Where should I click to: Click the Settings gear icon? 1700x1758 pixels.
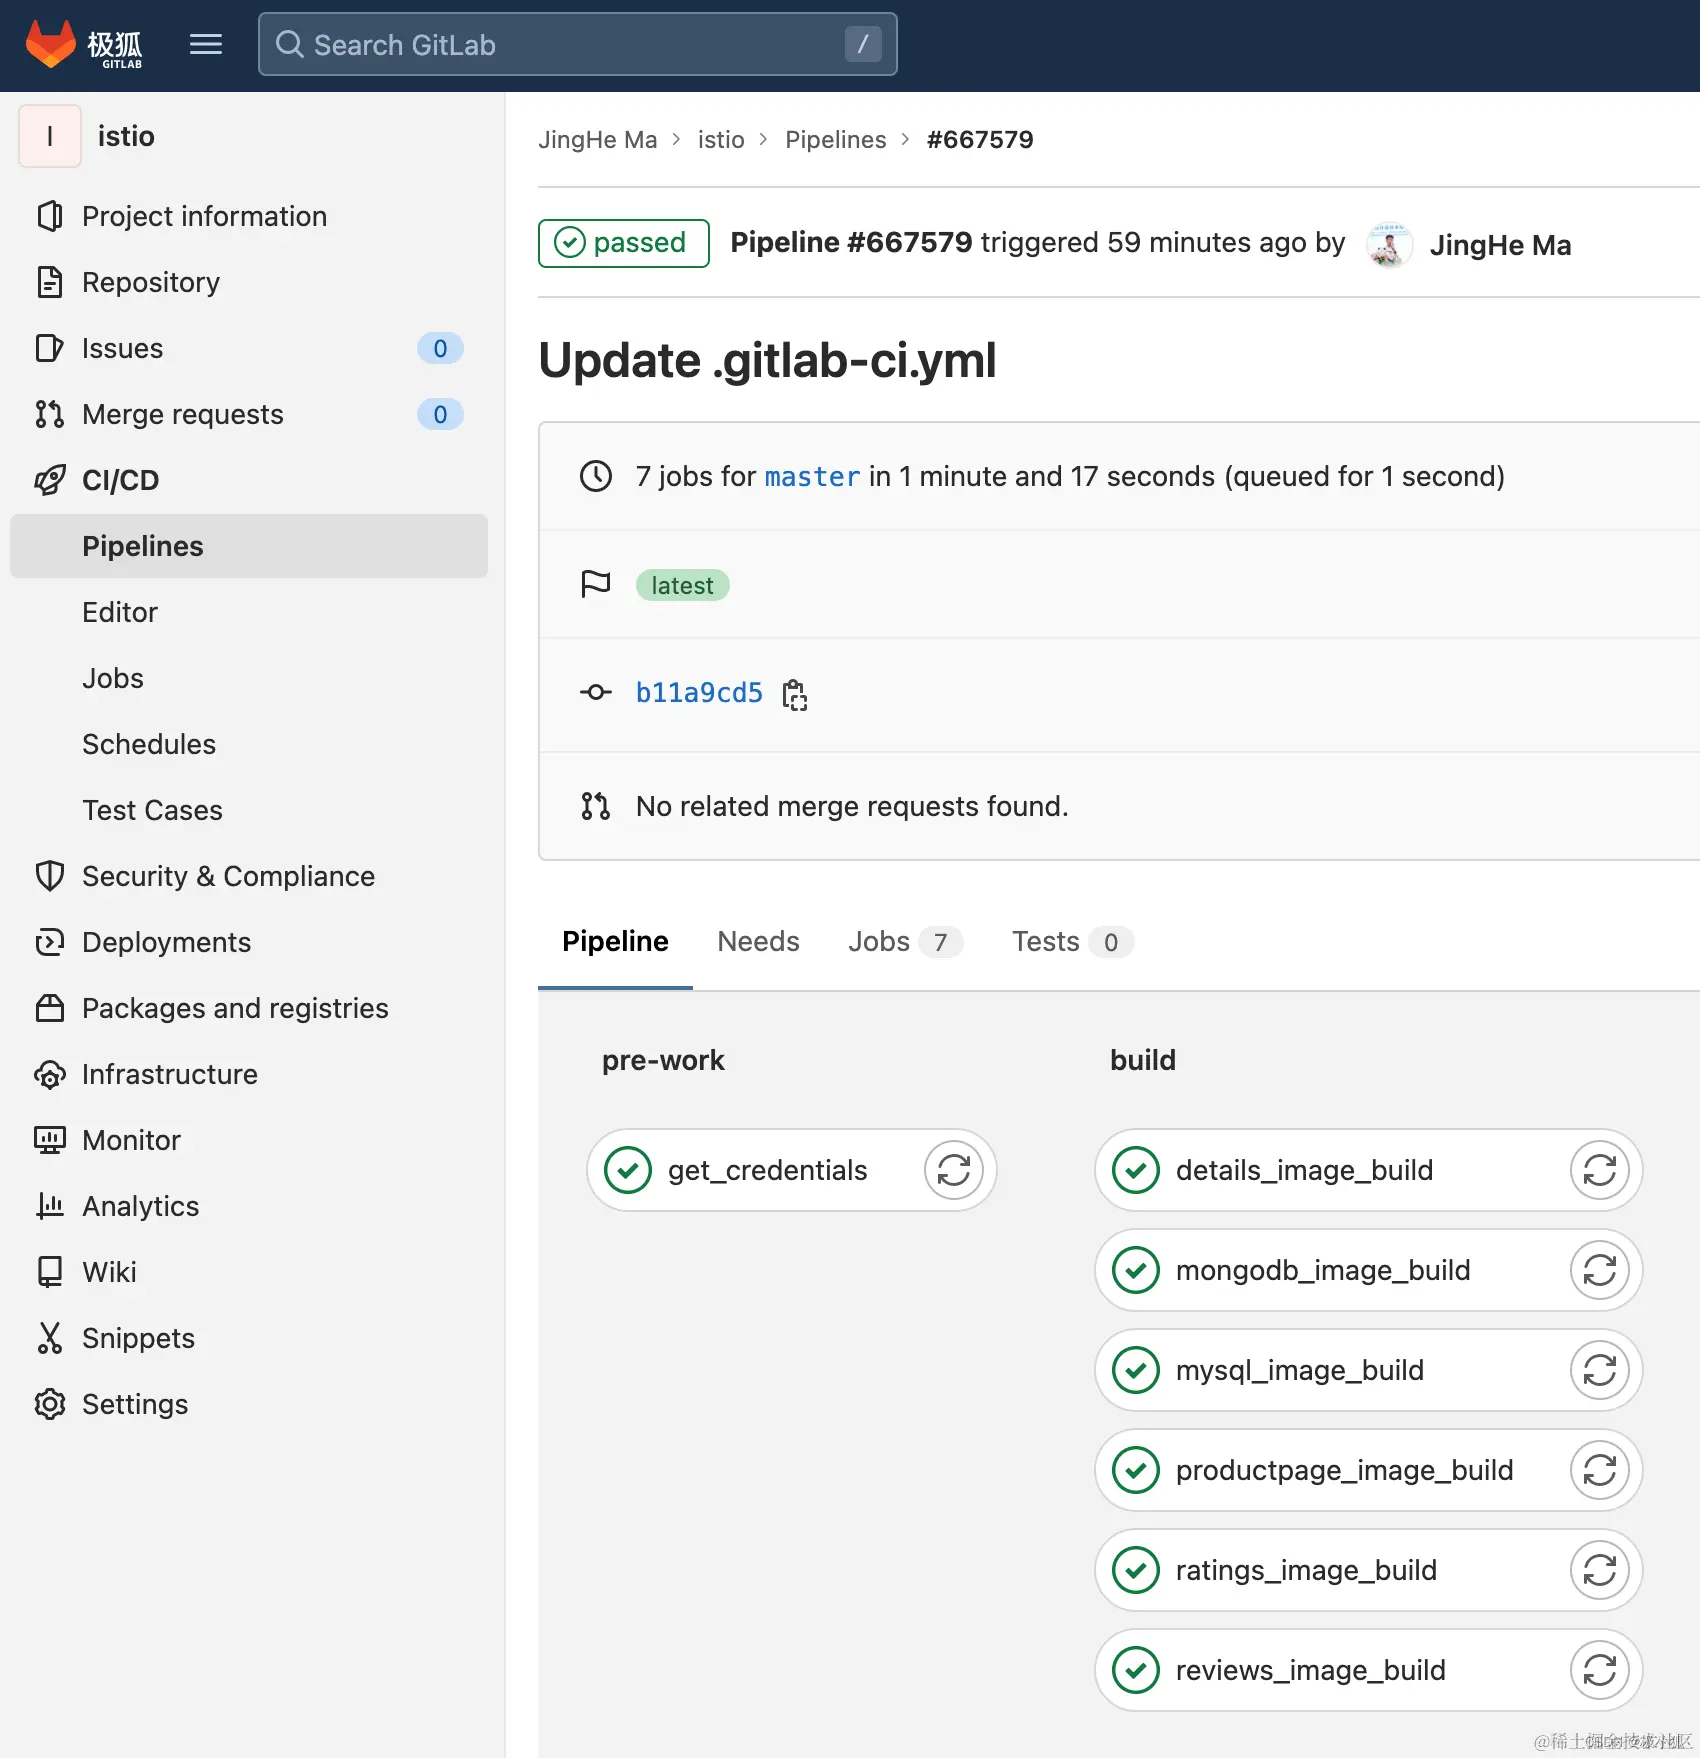50,1404
